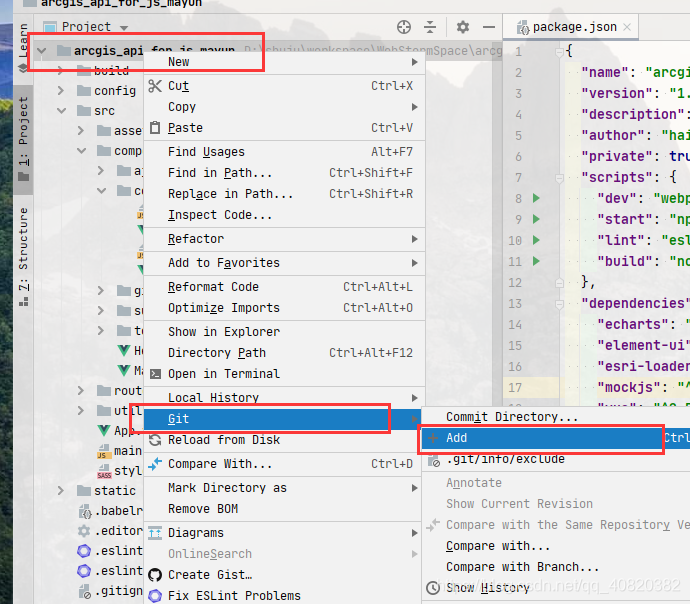Expand the config folder
Image resolution: width=690 pixels, height=604 pixels.
click(x=61, y=91)
